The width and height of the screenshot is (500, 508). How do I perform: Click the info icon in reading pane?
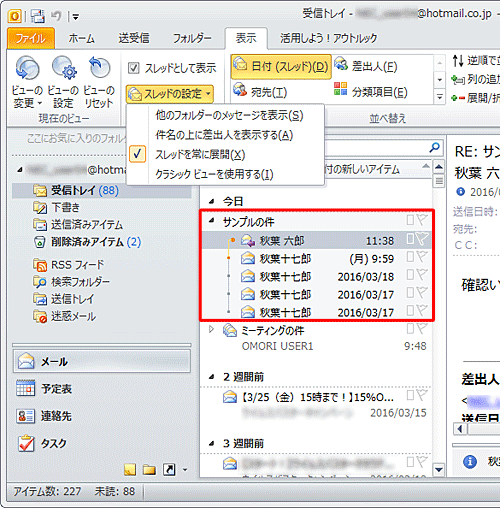470,462
